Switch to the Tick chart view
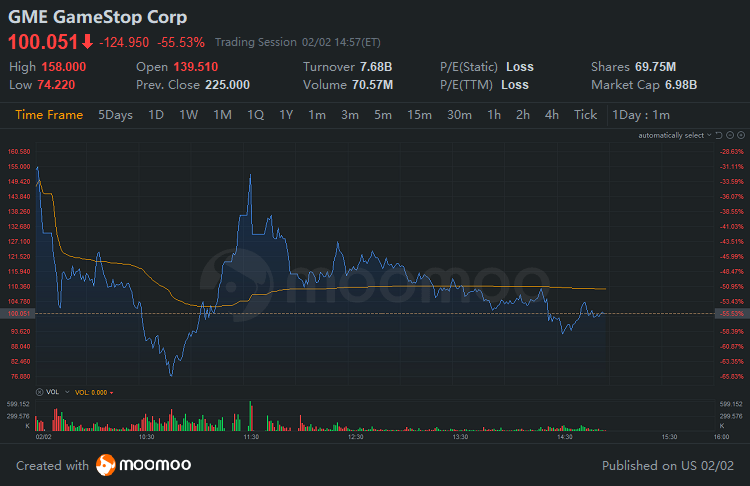The height and width of the screenshot is (486, 750). tap(585, 115)
